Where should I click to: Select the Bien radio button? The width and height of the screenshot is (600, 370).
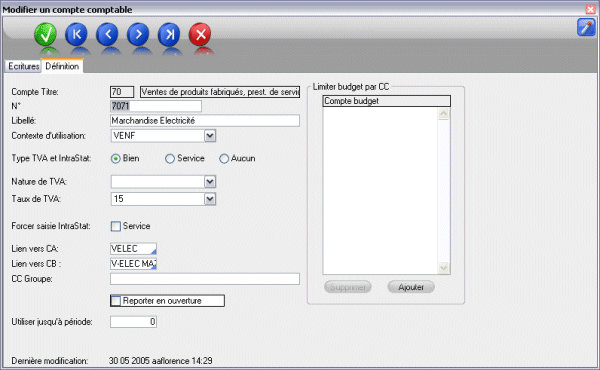(x=116, y=158)
